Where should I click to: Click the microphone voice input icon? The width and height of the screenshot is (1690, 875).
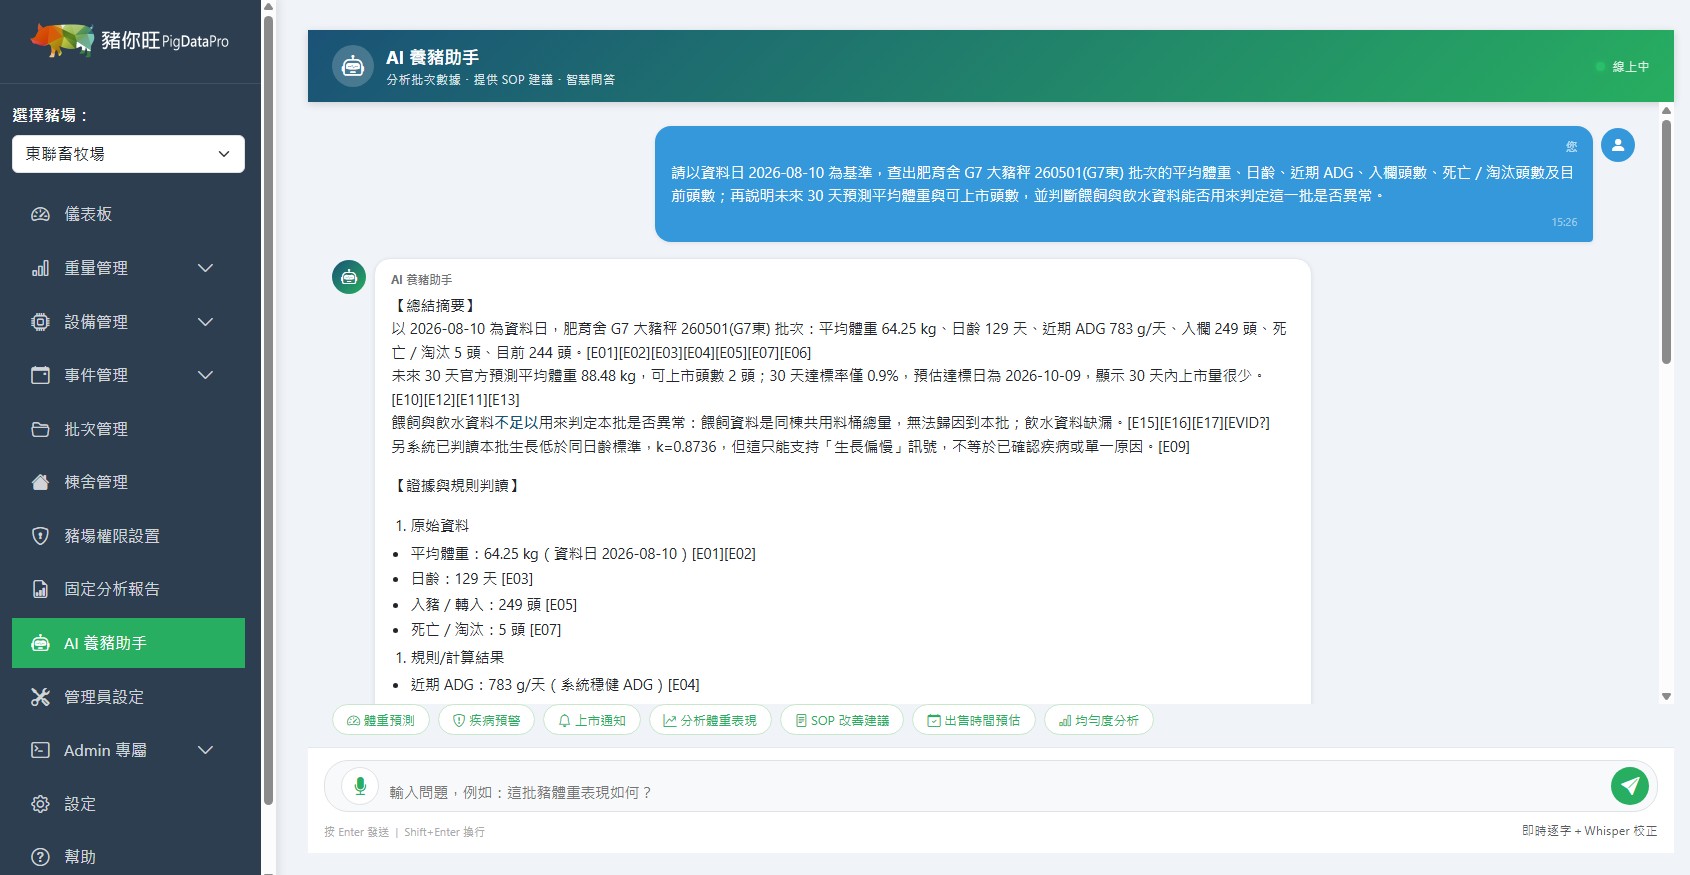coord(359,786)
